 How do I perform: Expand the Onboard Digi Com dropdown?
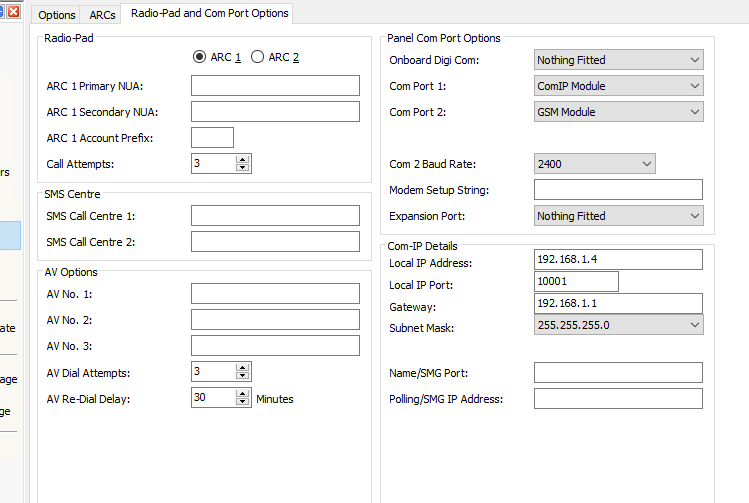pos(619,60)
